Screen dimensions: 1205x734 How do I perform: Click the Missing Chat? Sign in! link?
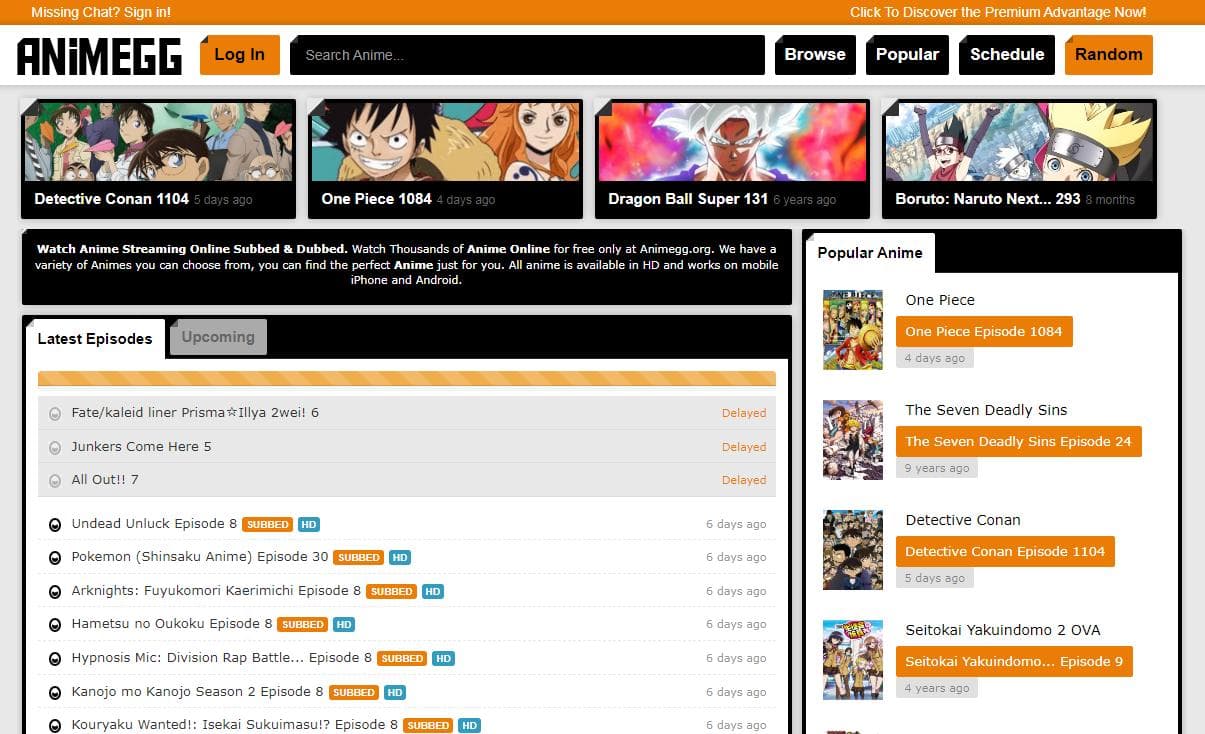(101, 12)
